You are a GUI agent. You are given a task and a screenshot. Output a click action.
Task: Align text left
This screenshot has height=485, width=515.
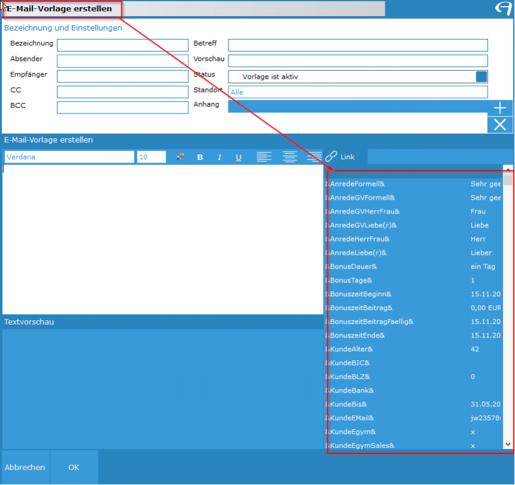point(264,157)
